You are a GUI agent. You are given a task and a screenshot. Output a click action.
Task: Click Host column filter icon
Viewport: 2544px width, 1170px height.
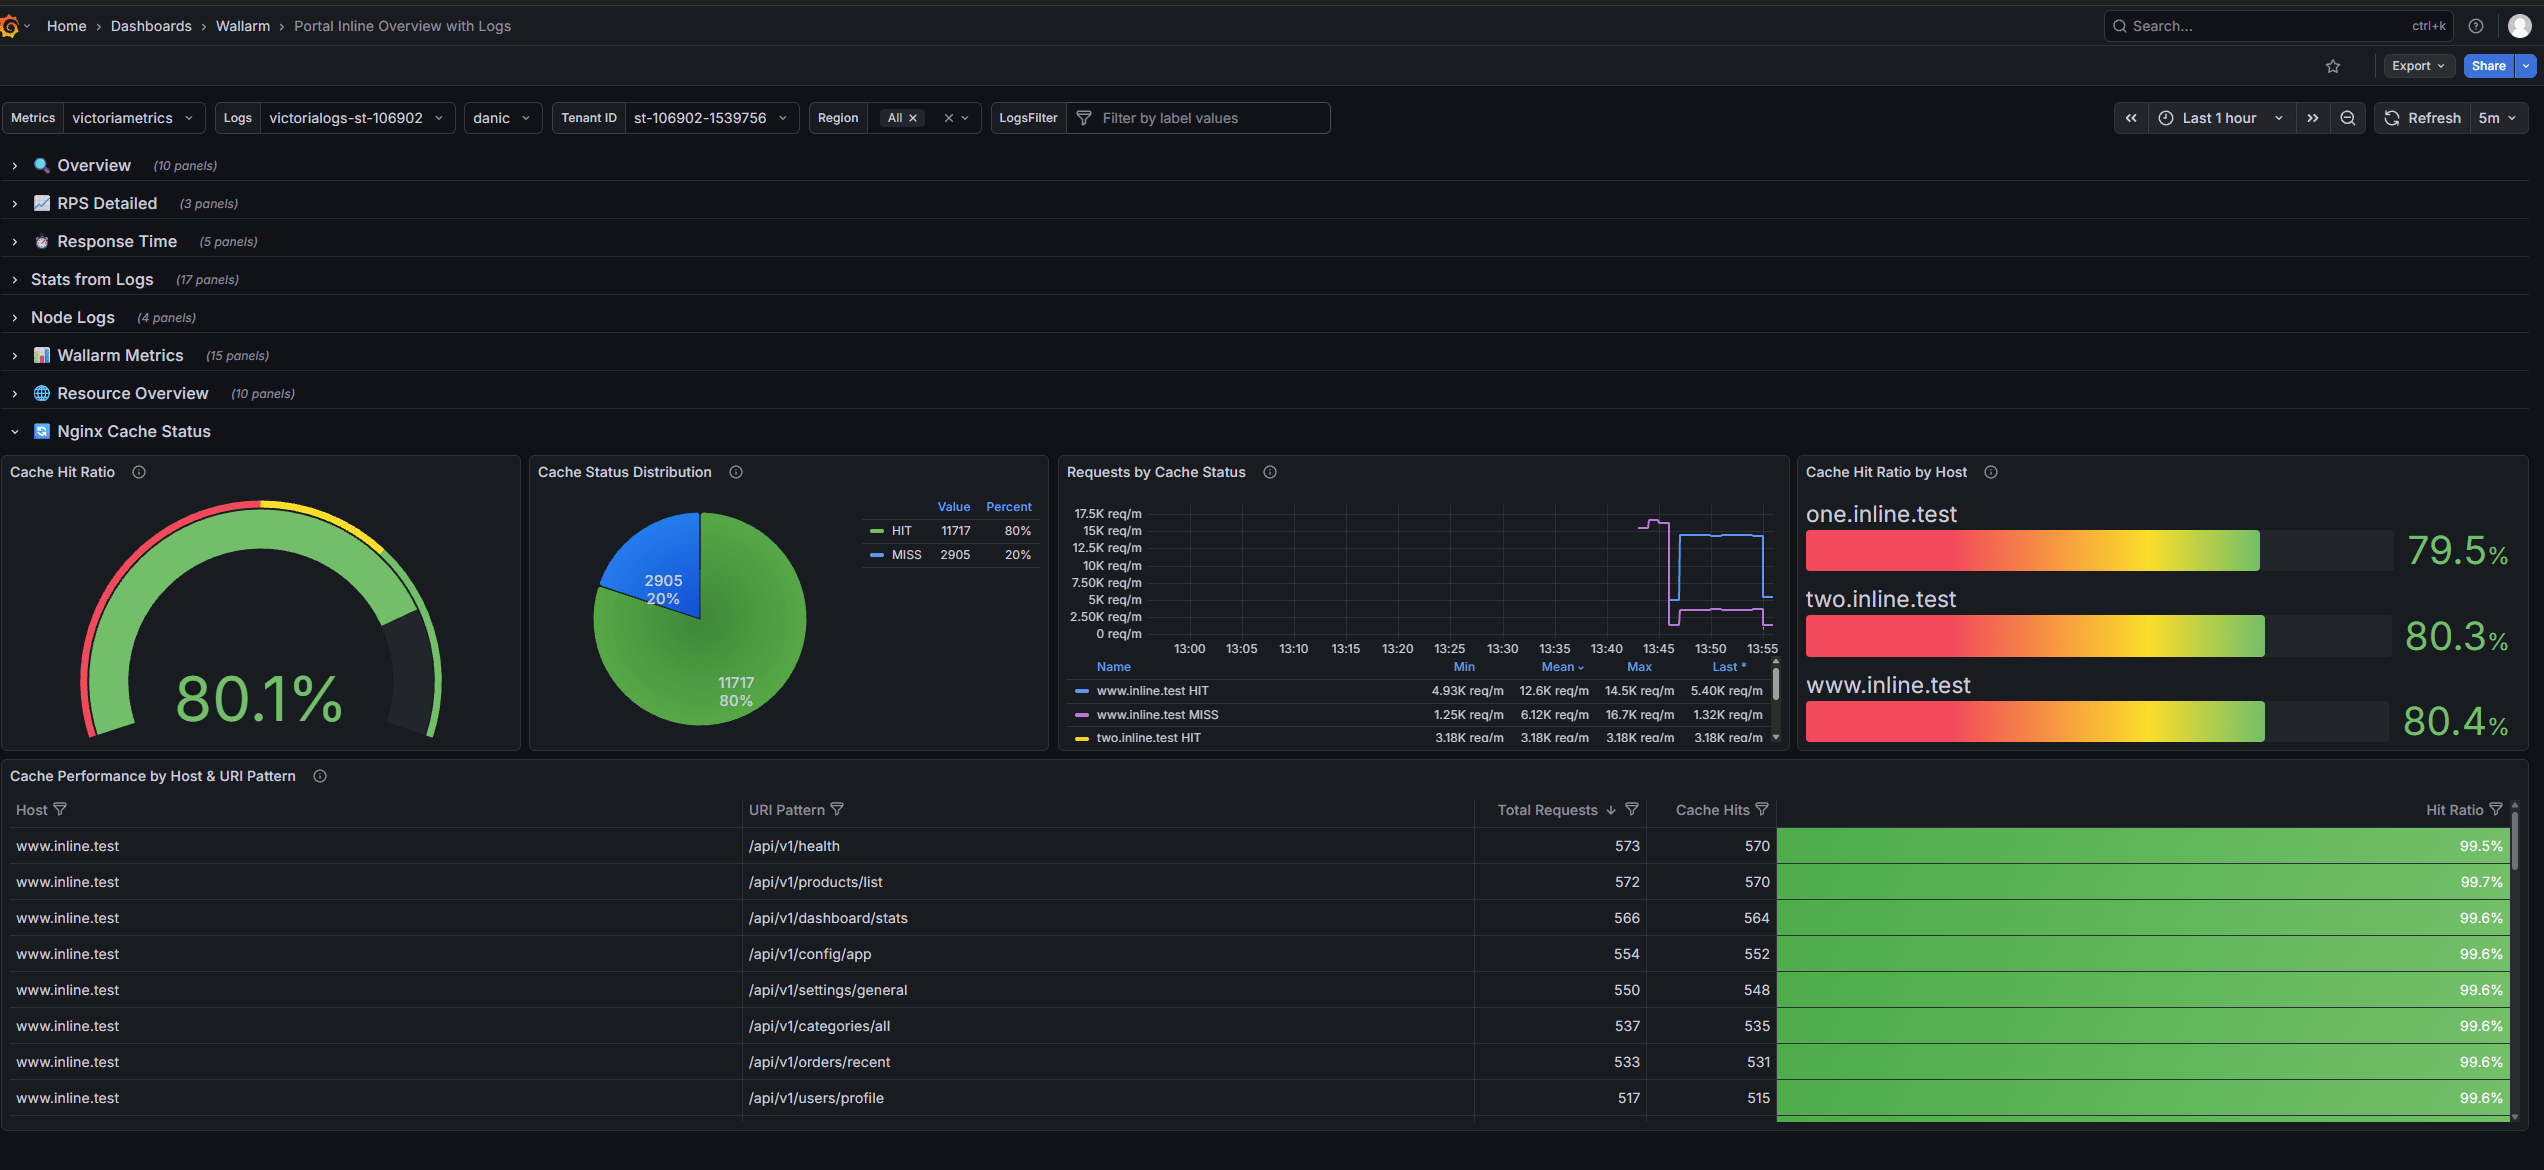[60, 809]
